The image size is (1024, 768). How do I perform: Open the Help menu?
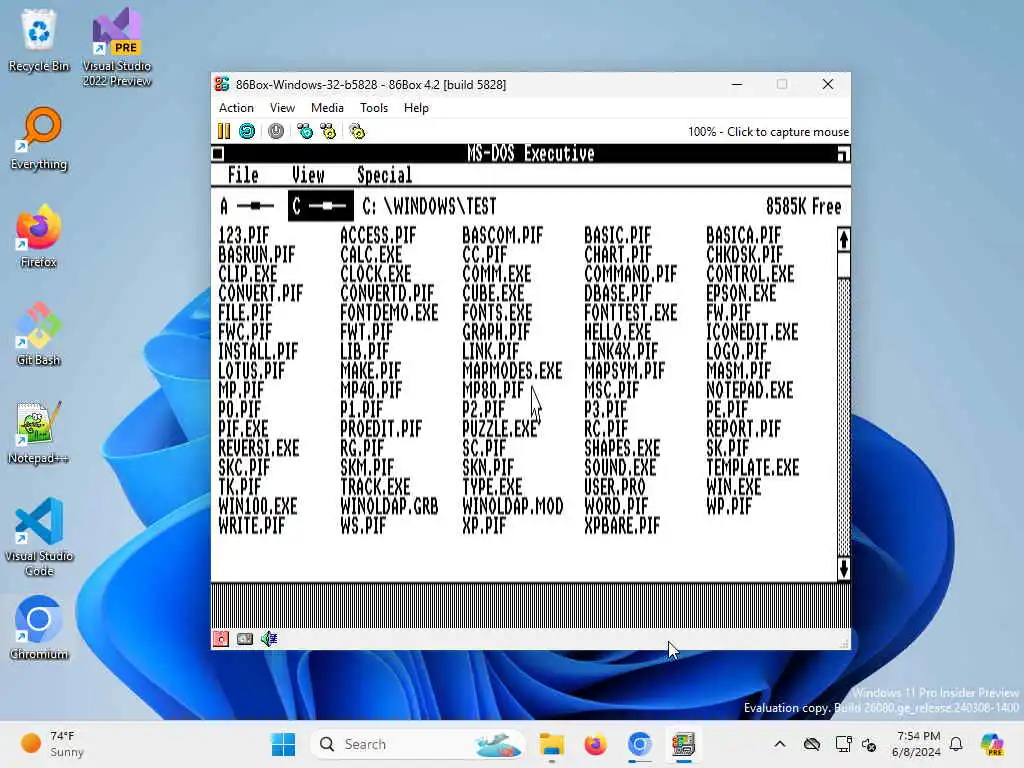416,108
